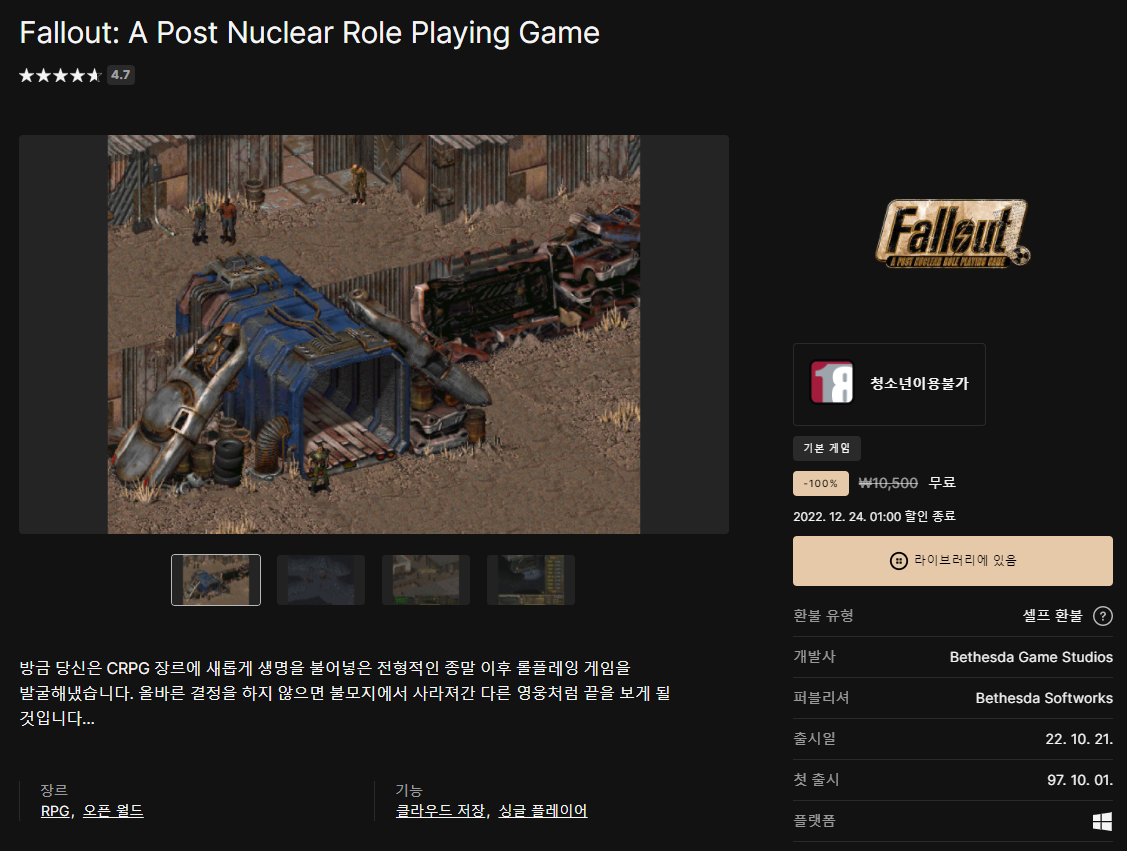Click the game title heading text

click(309, 33)
